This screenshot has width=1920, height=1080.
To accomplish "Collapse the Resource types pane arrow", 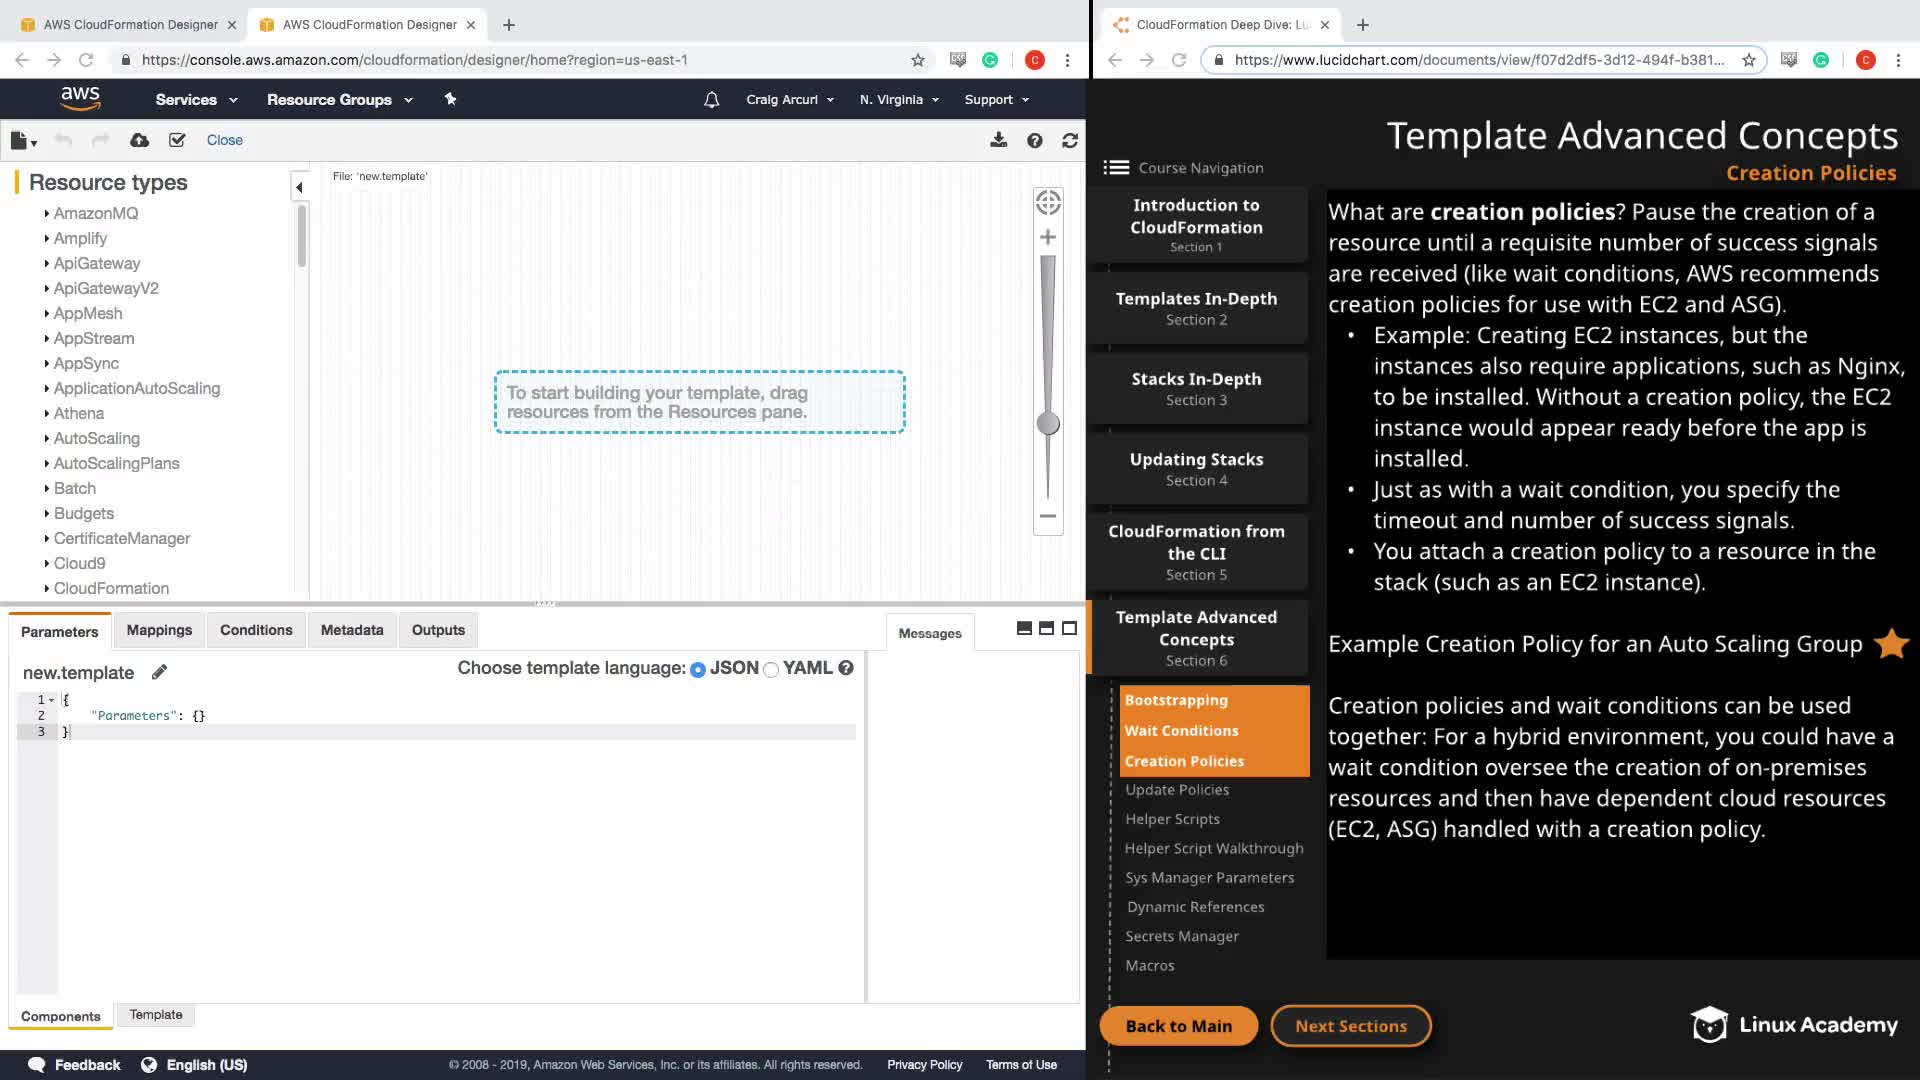I will pyautogui.click(x=299, y=187).
